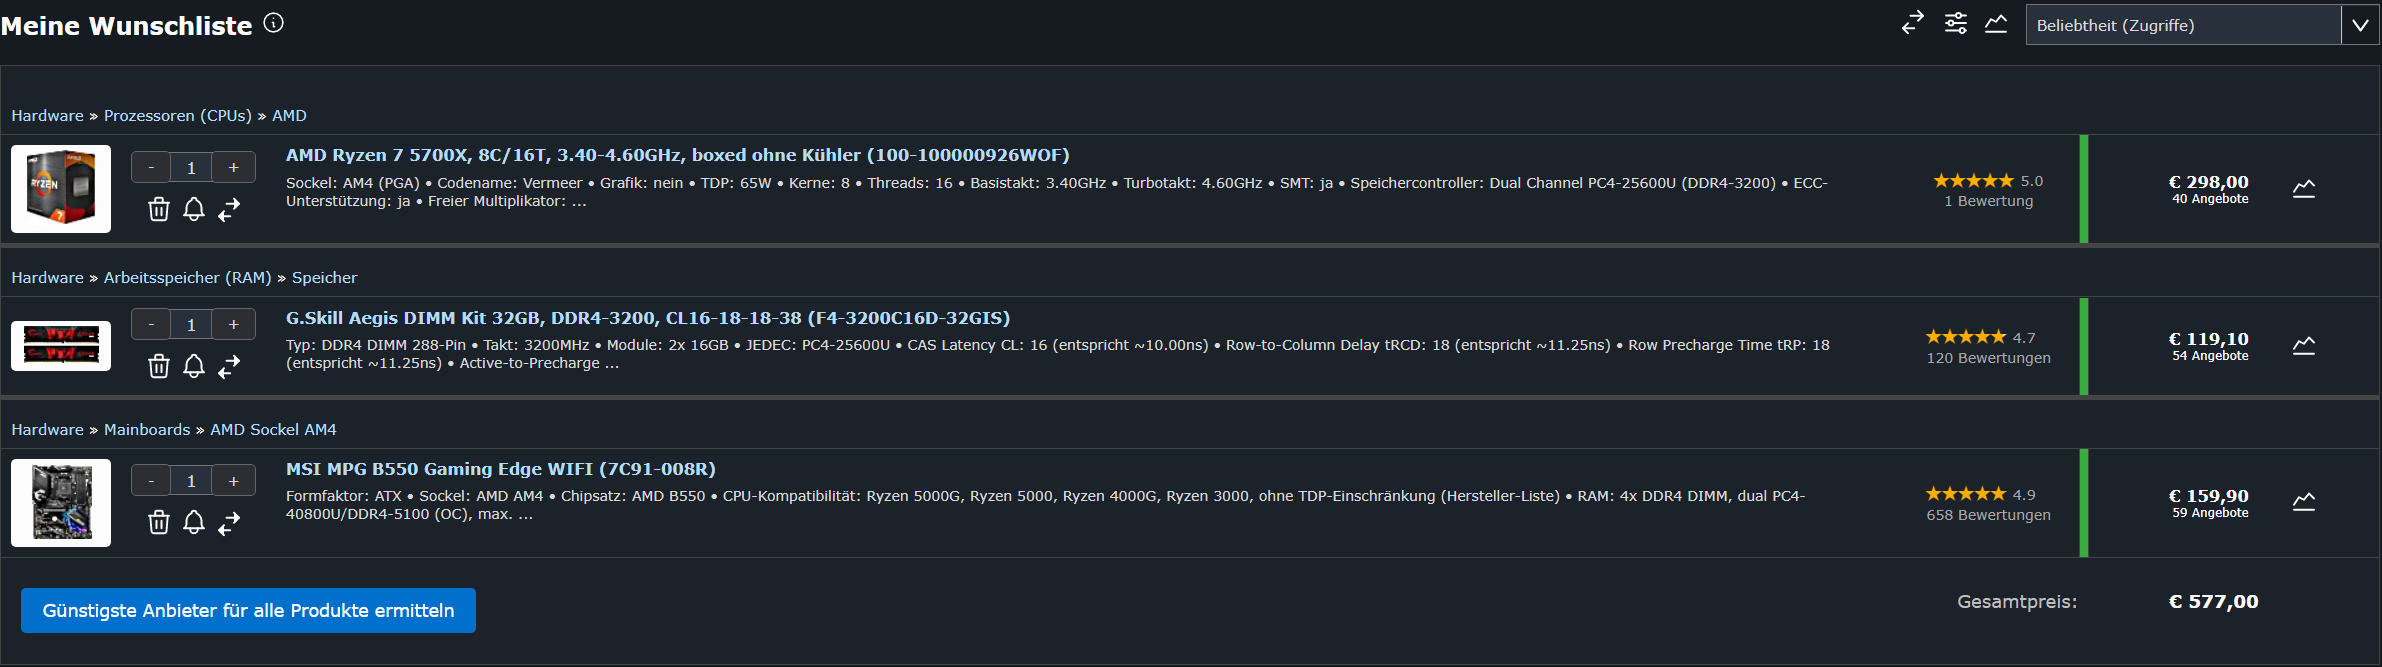
Task: Click the € 298,00 price of Ryzen 7
Action: [2208, 182]
